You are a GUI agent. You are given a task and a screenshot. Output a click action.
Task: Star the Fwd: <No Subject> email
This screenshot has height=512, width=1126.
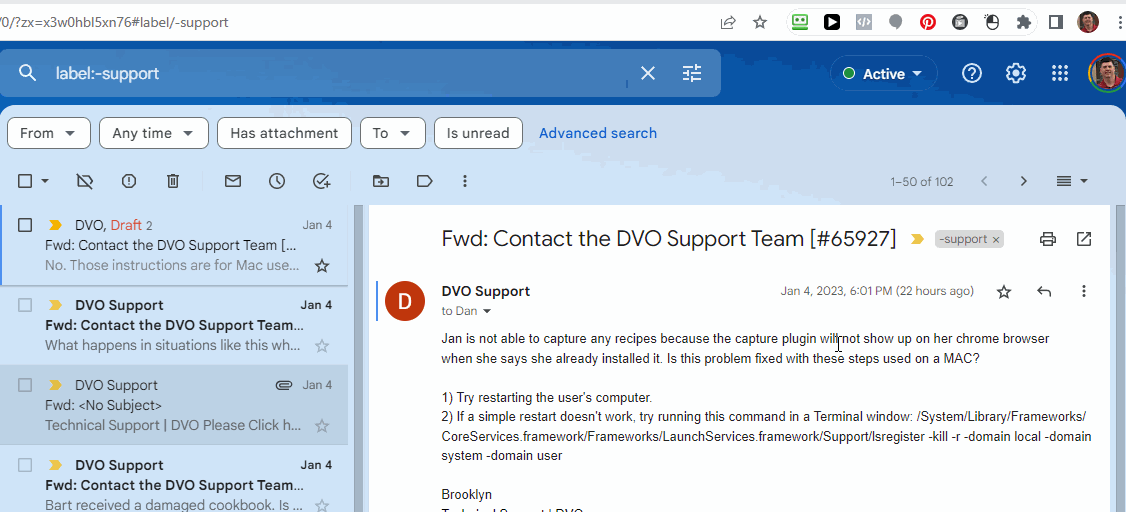[322, 426]
